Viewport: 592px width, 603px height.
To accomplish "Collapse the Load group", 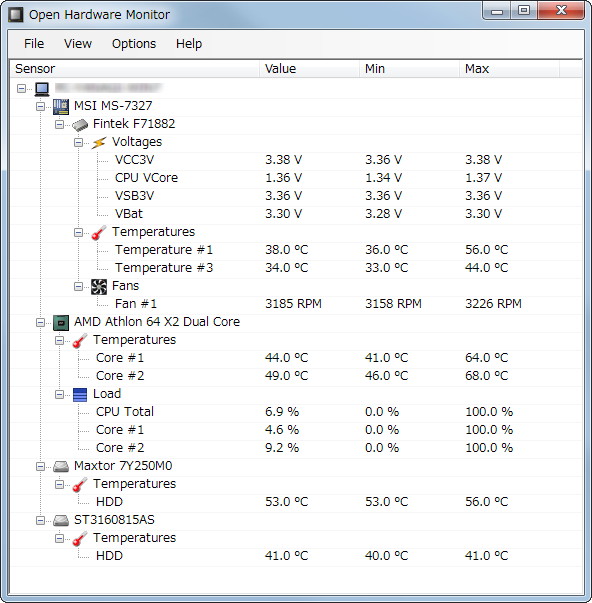I will point(59,395).
